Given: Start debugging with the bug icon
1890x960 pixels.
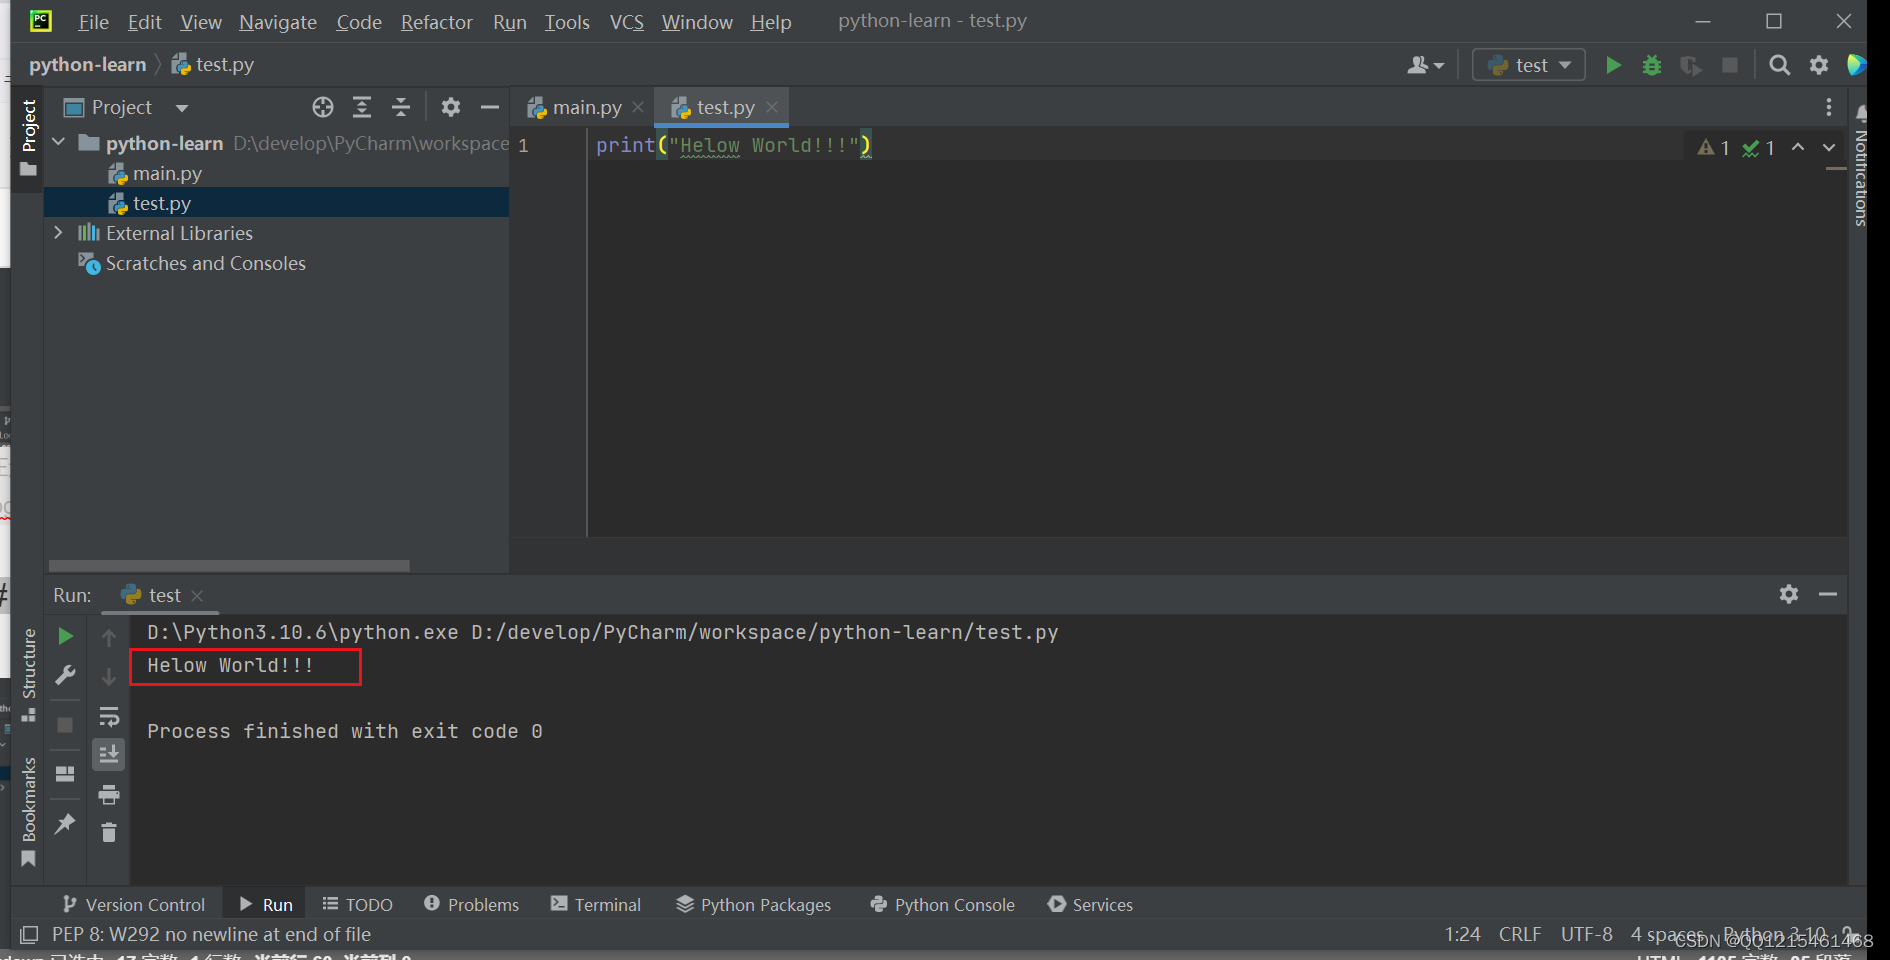Looking at the screenshot, I should (x=1652, y=65).
